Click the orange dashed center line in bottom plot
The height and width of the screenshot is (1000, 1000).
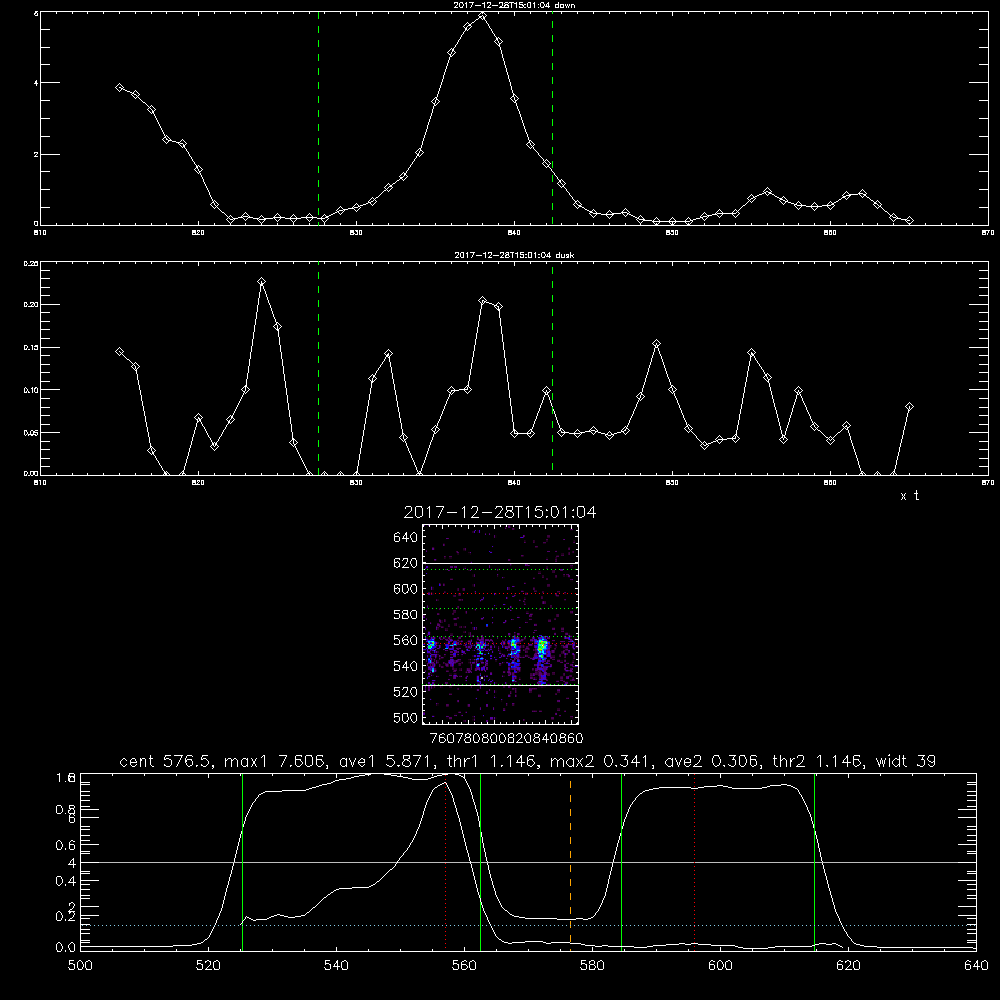(570, 861)
